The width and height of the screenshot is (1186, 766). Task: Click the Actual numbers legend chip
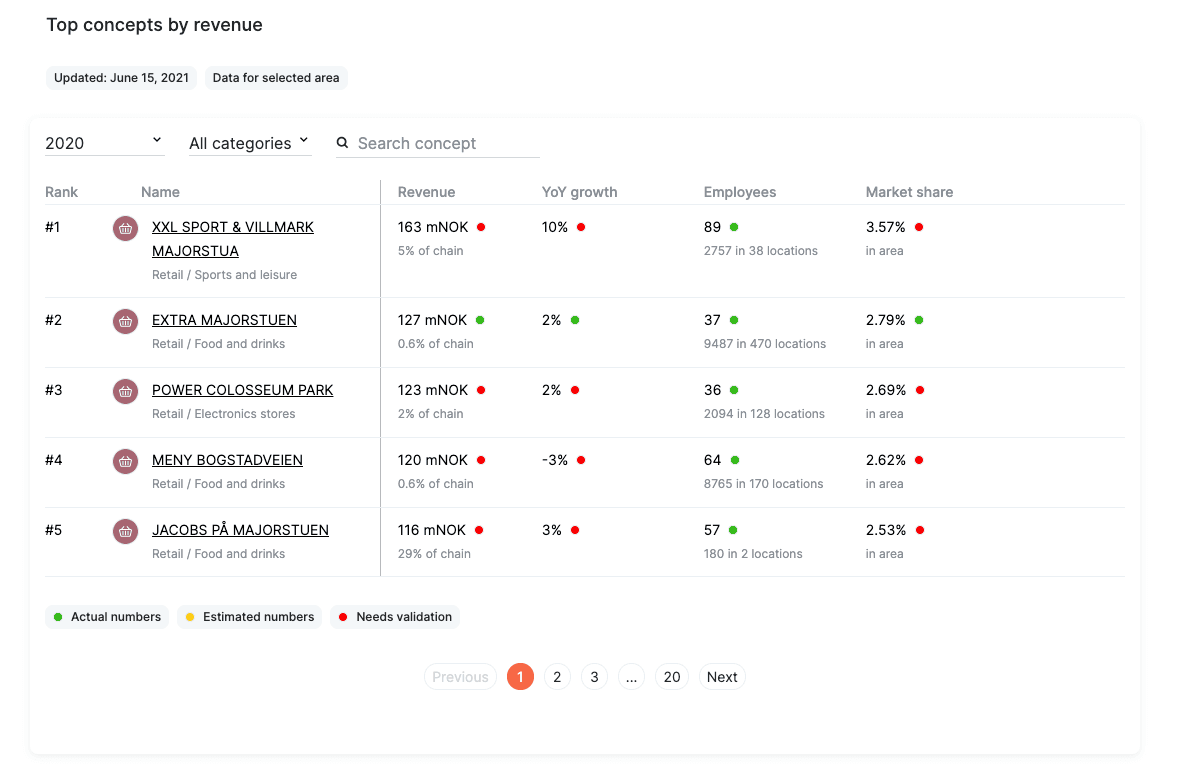tap(107, 617)
